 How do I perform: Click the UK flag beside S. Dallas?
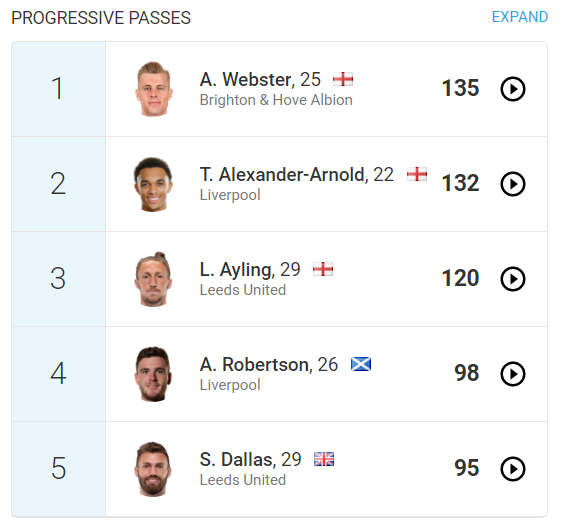324,459
